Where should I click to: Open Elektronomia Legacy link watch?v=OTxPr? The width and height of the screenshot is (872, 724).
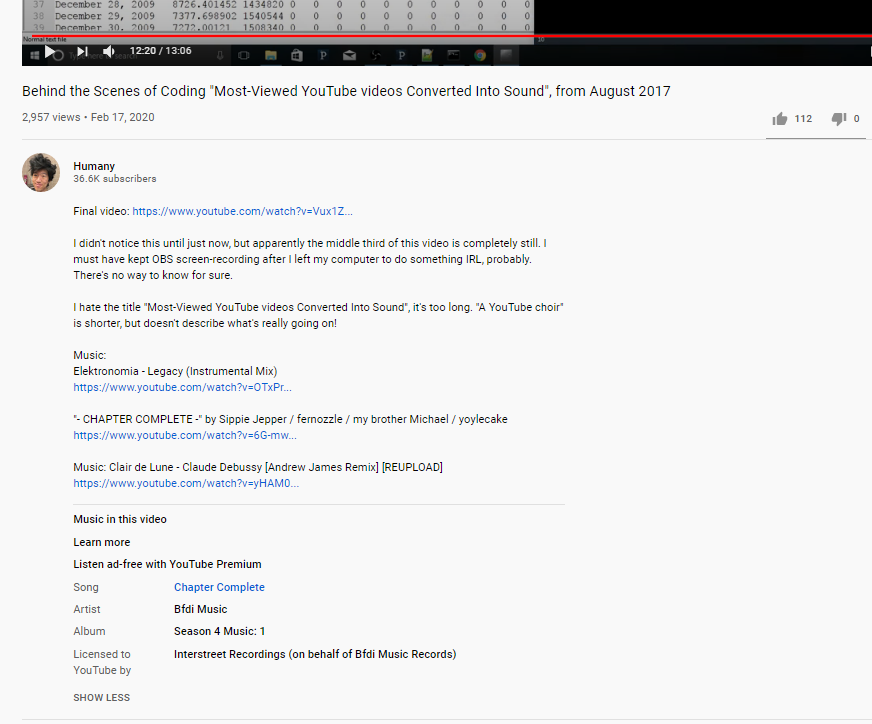tap(182, 387)
